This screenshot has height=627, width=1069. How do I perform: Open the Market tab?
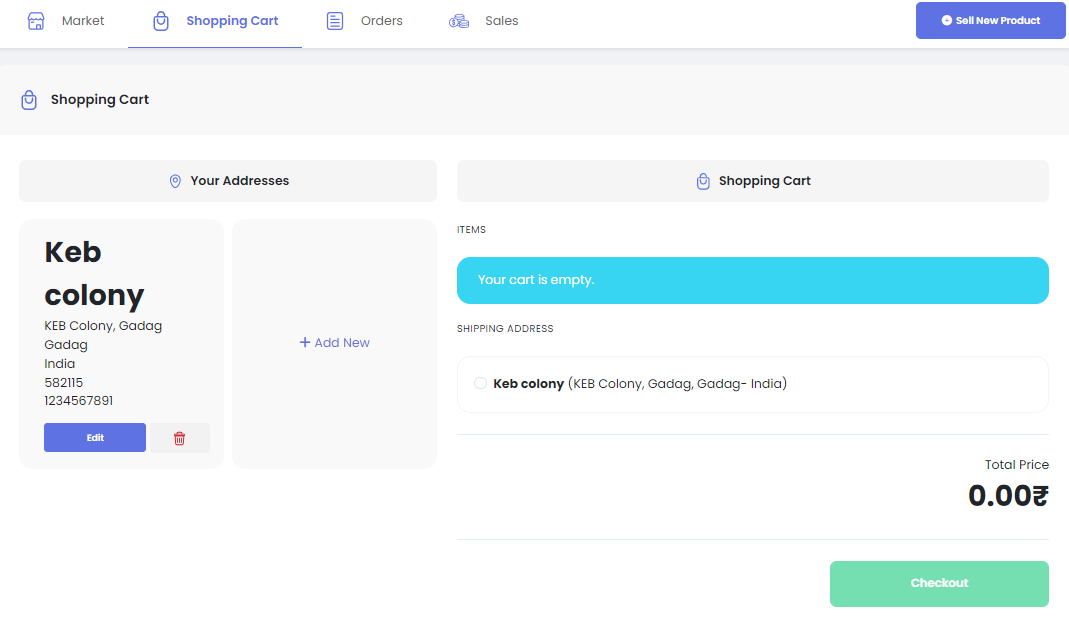coord(82,21)
